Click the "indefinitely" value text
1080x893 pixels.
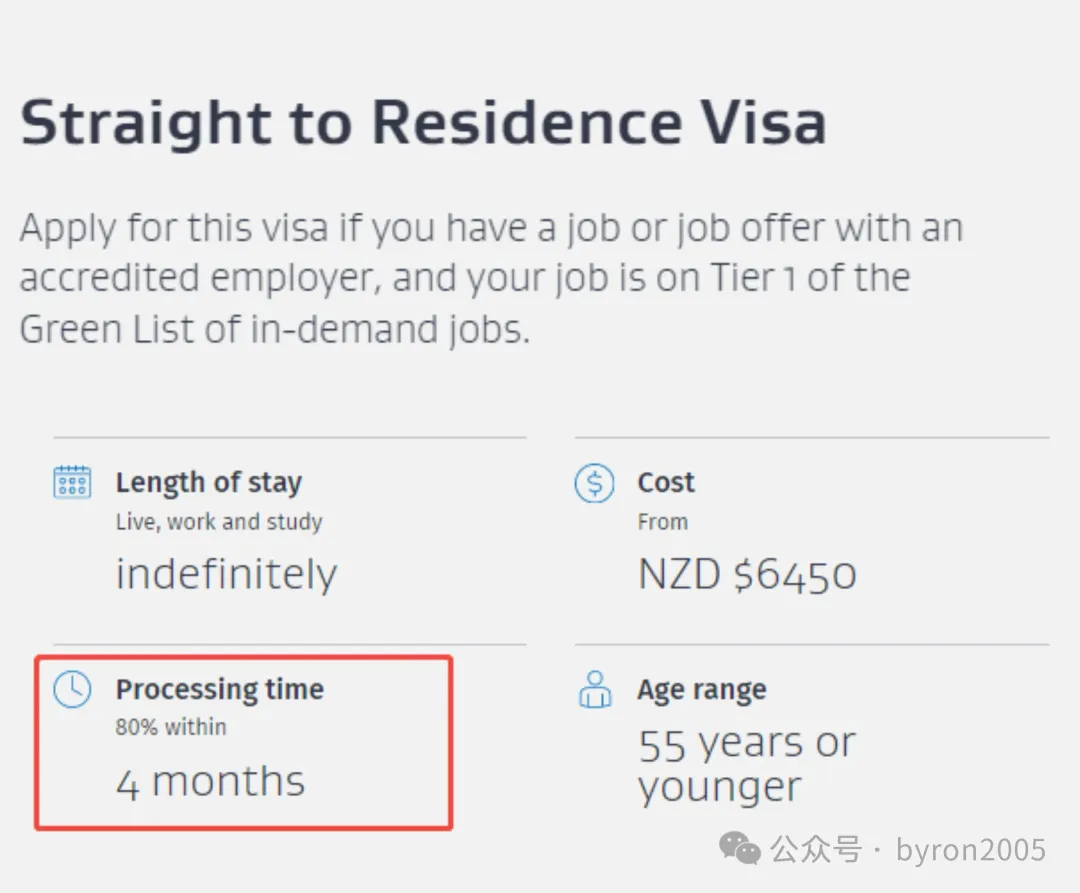[x=226, y=574]
